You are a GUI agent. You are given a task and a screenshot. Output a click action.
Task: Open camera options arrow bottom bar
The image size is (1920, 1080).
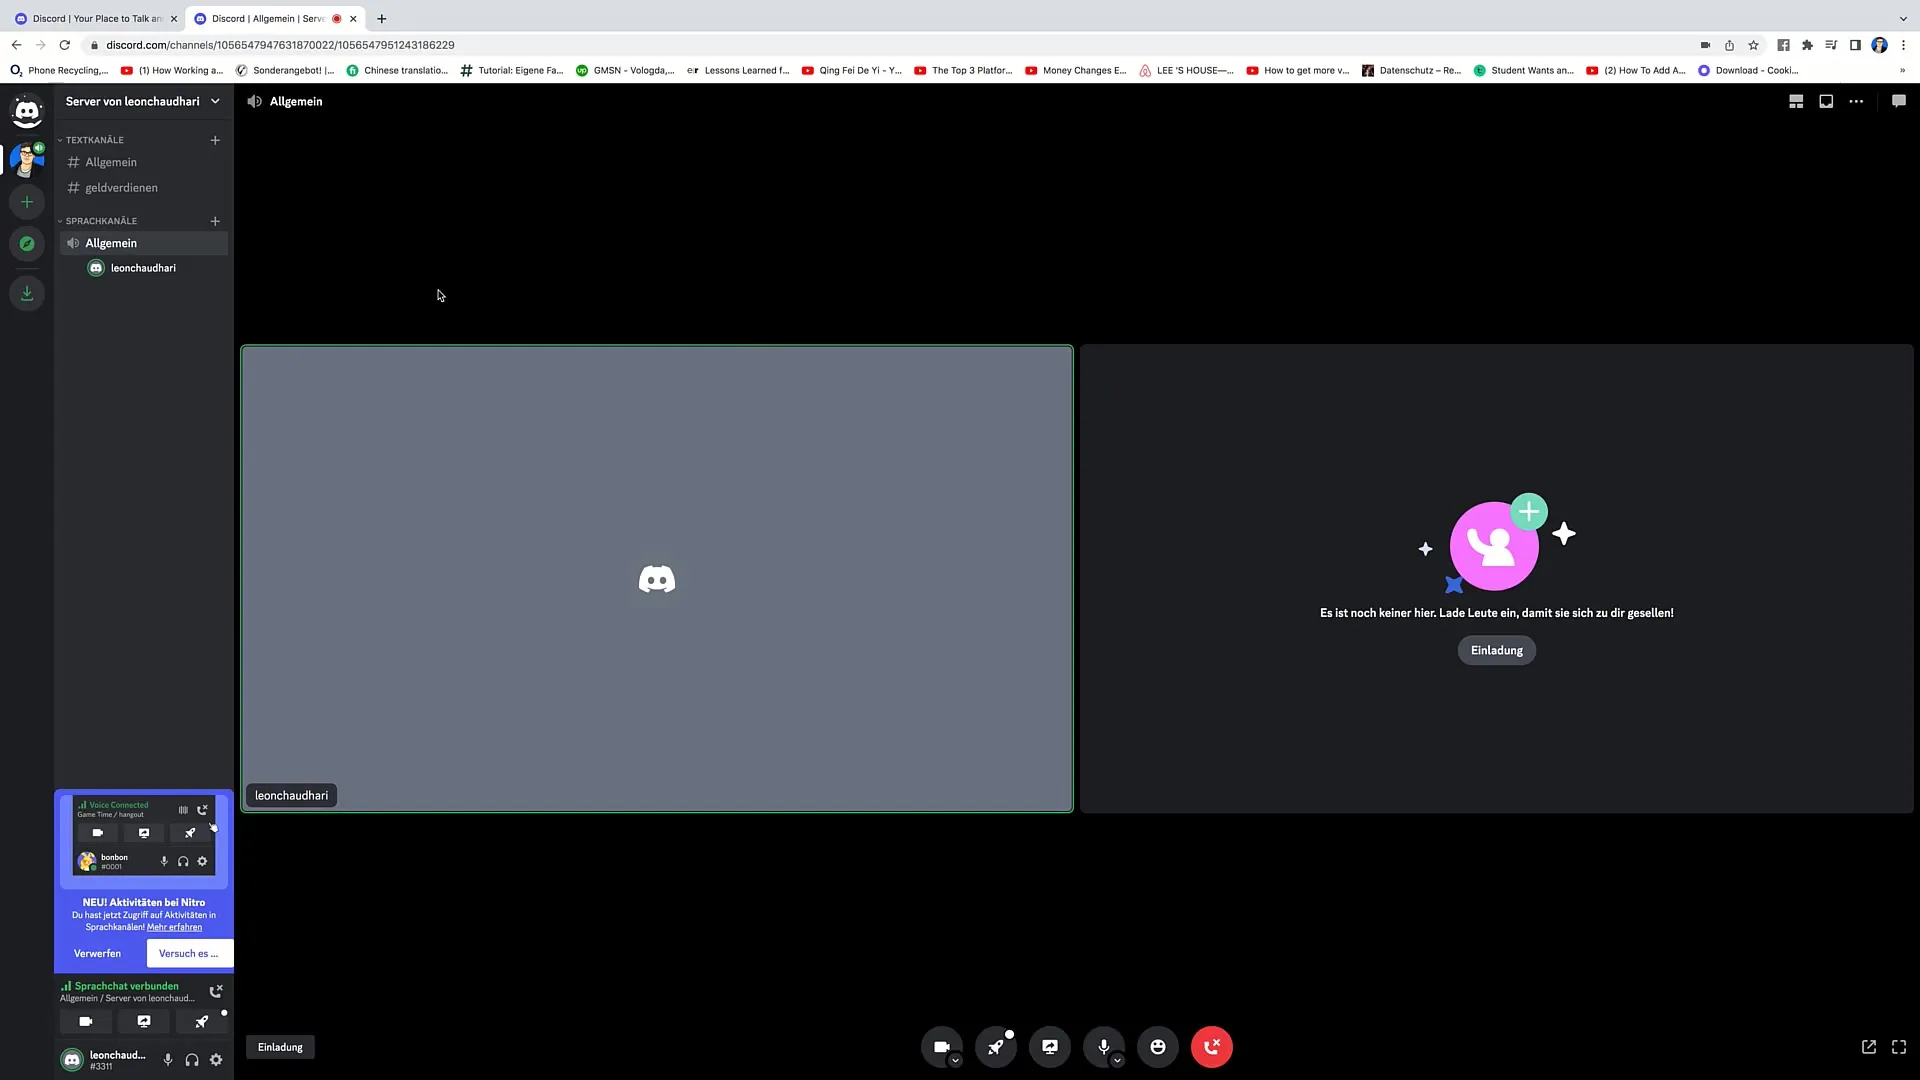[x=956, y=1061]
